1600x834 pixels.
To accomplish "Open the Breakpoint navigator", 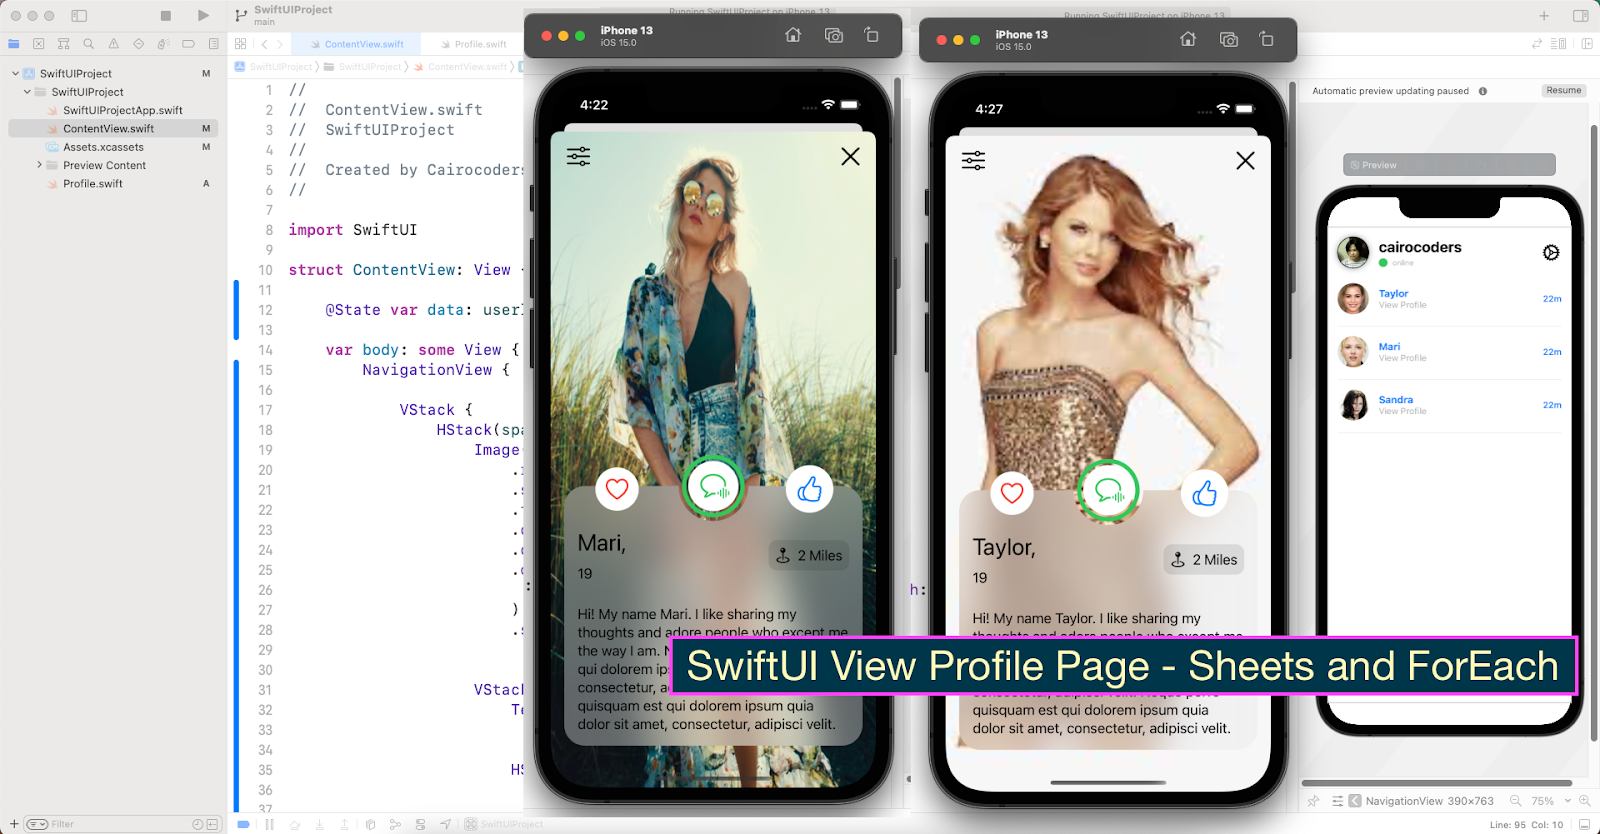I will (188, 44).
